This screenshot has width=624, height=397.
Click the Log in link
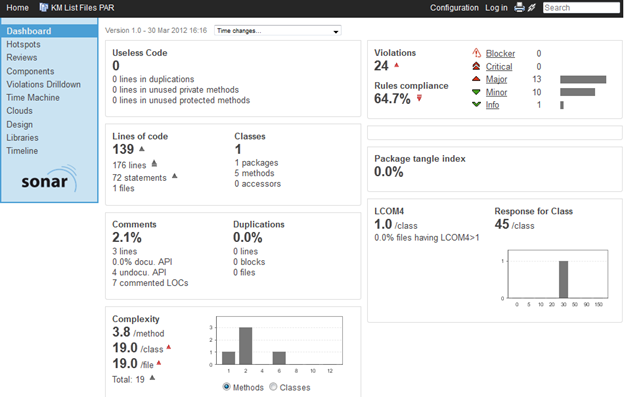496,8
